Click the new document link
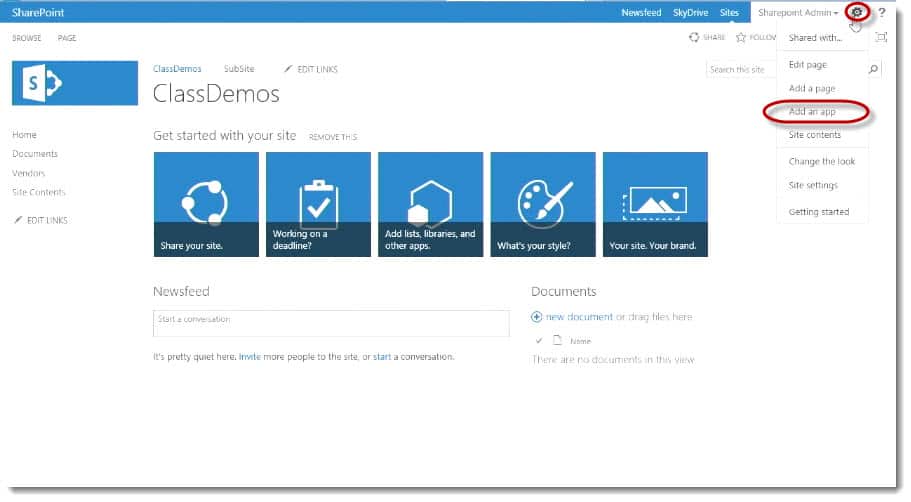The height and width of the screenshot is (502, 911). coord(579,317)
